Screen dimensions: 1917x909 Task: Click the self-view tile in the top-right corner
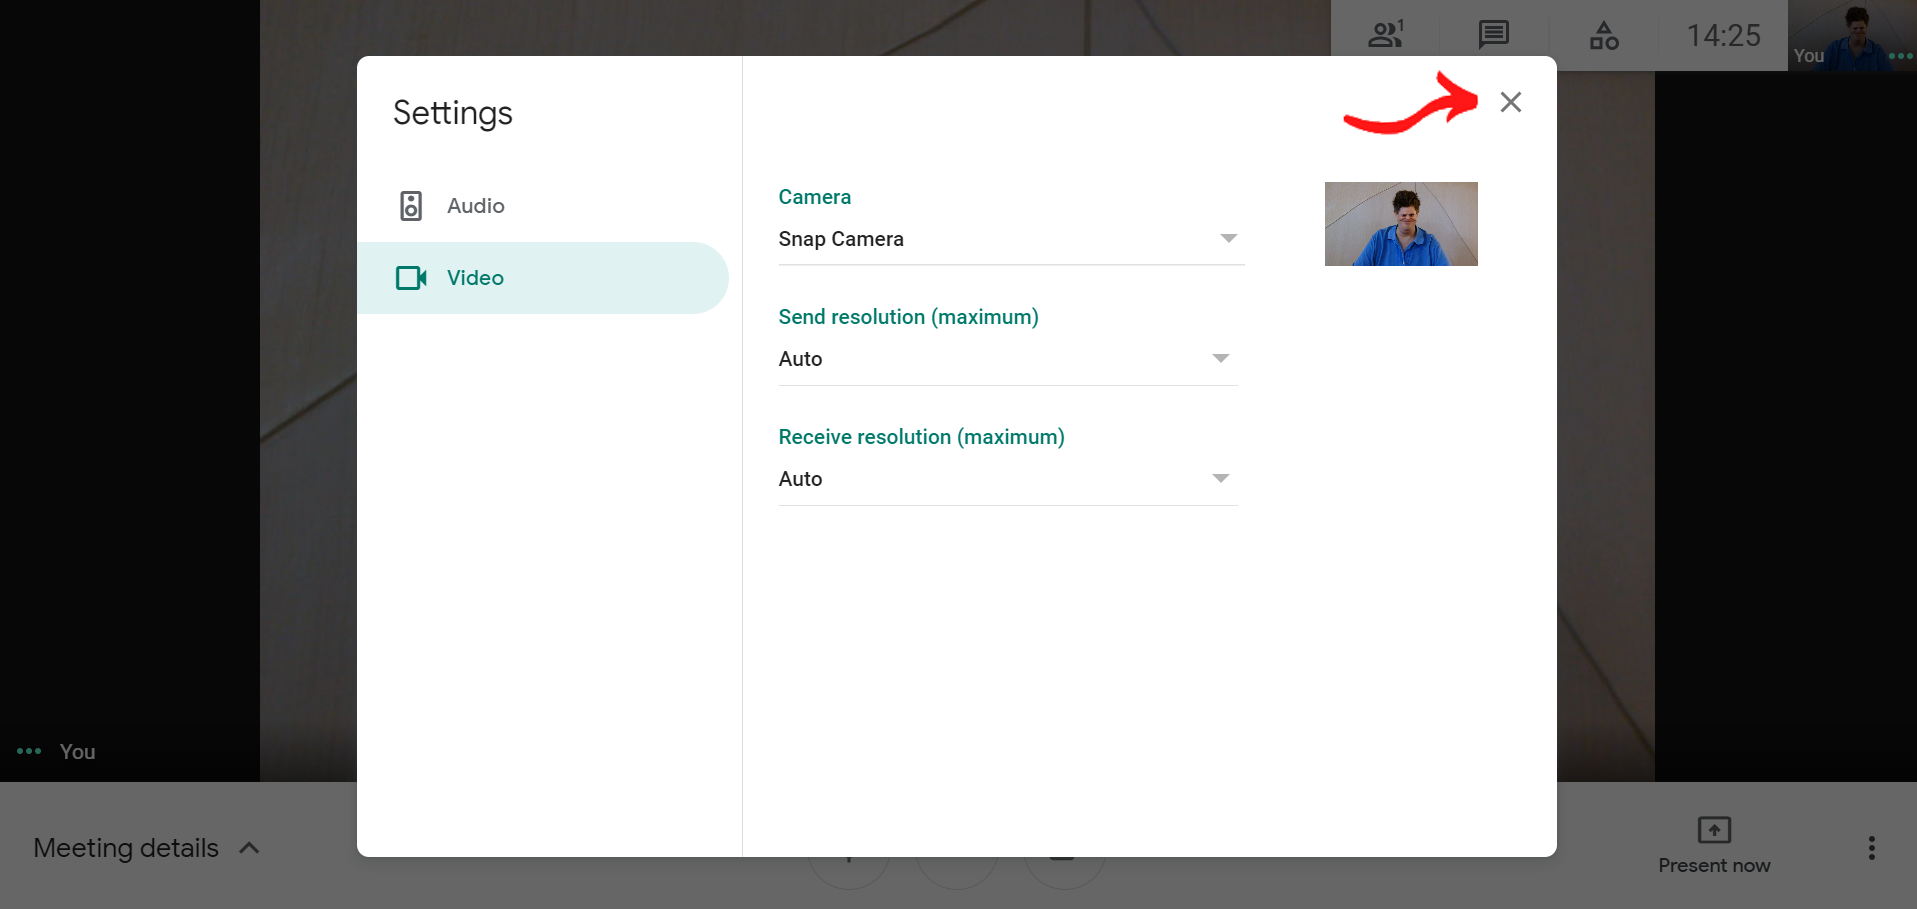1850,35
